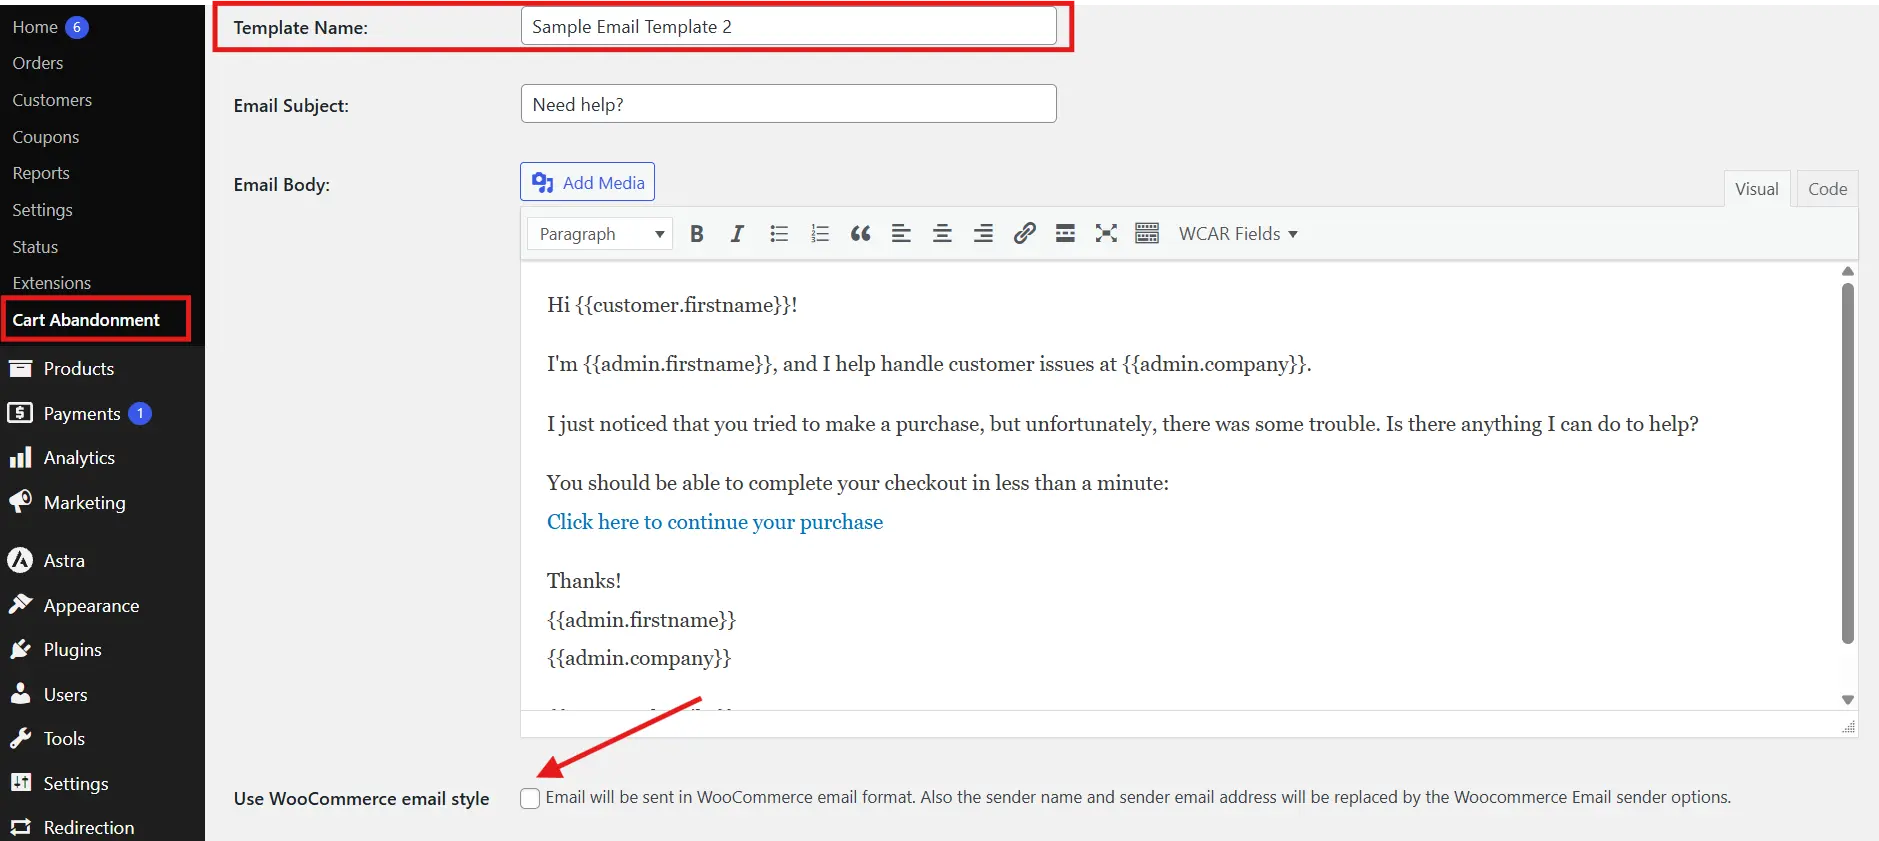Click the Add Media button
This screenshot has height=841, width=1879.
click(588, 182)
